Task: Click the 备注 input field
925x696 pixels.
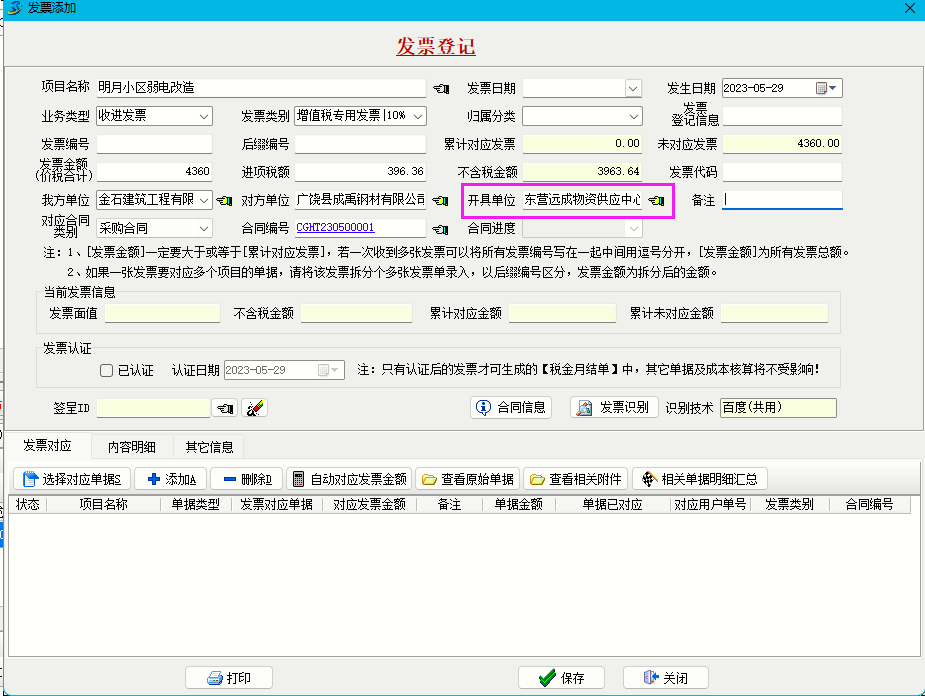Action: coord(782,200)
